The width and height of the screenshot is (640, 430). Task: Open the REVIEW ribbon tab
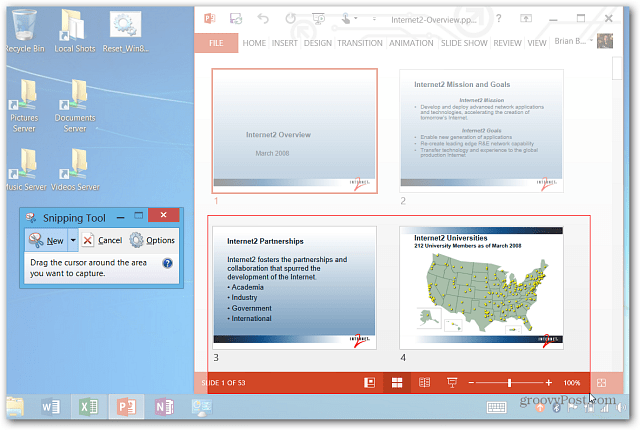(x=507, y=43)
